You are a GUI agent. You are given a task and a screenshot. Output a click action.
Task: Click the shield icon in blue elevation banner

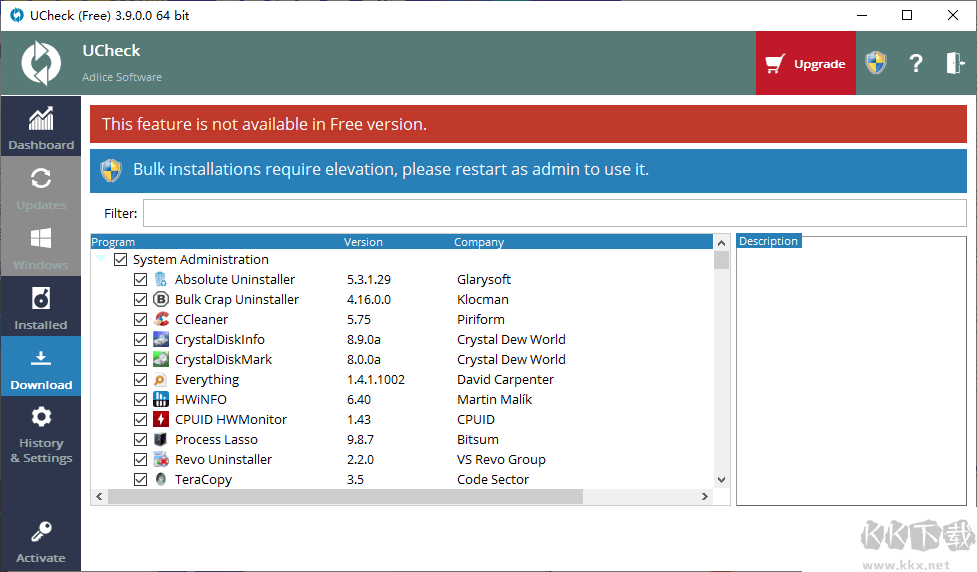[x=111, y=169]
